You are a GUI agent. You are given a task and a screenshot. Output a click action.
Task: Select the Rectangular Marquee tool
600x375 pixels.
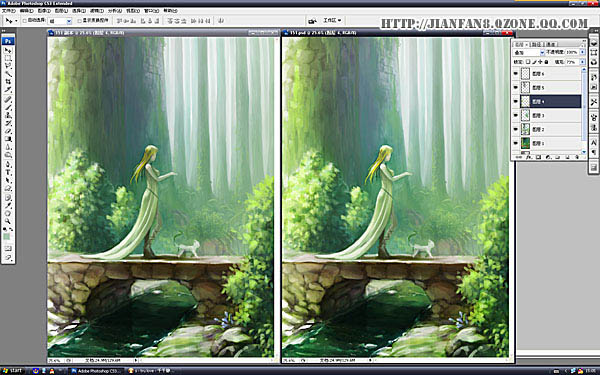pyautogui.click(x=8, y=58)
